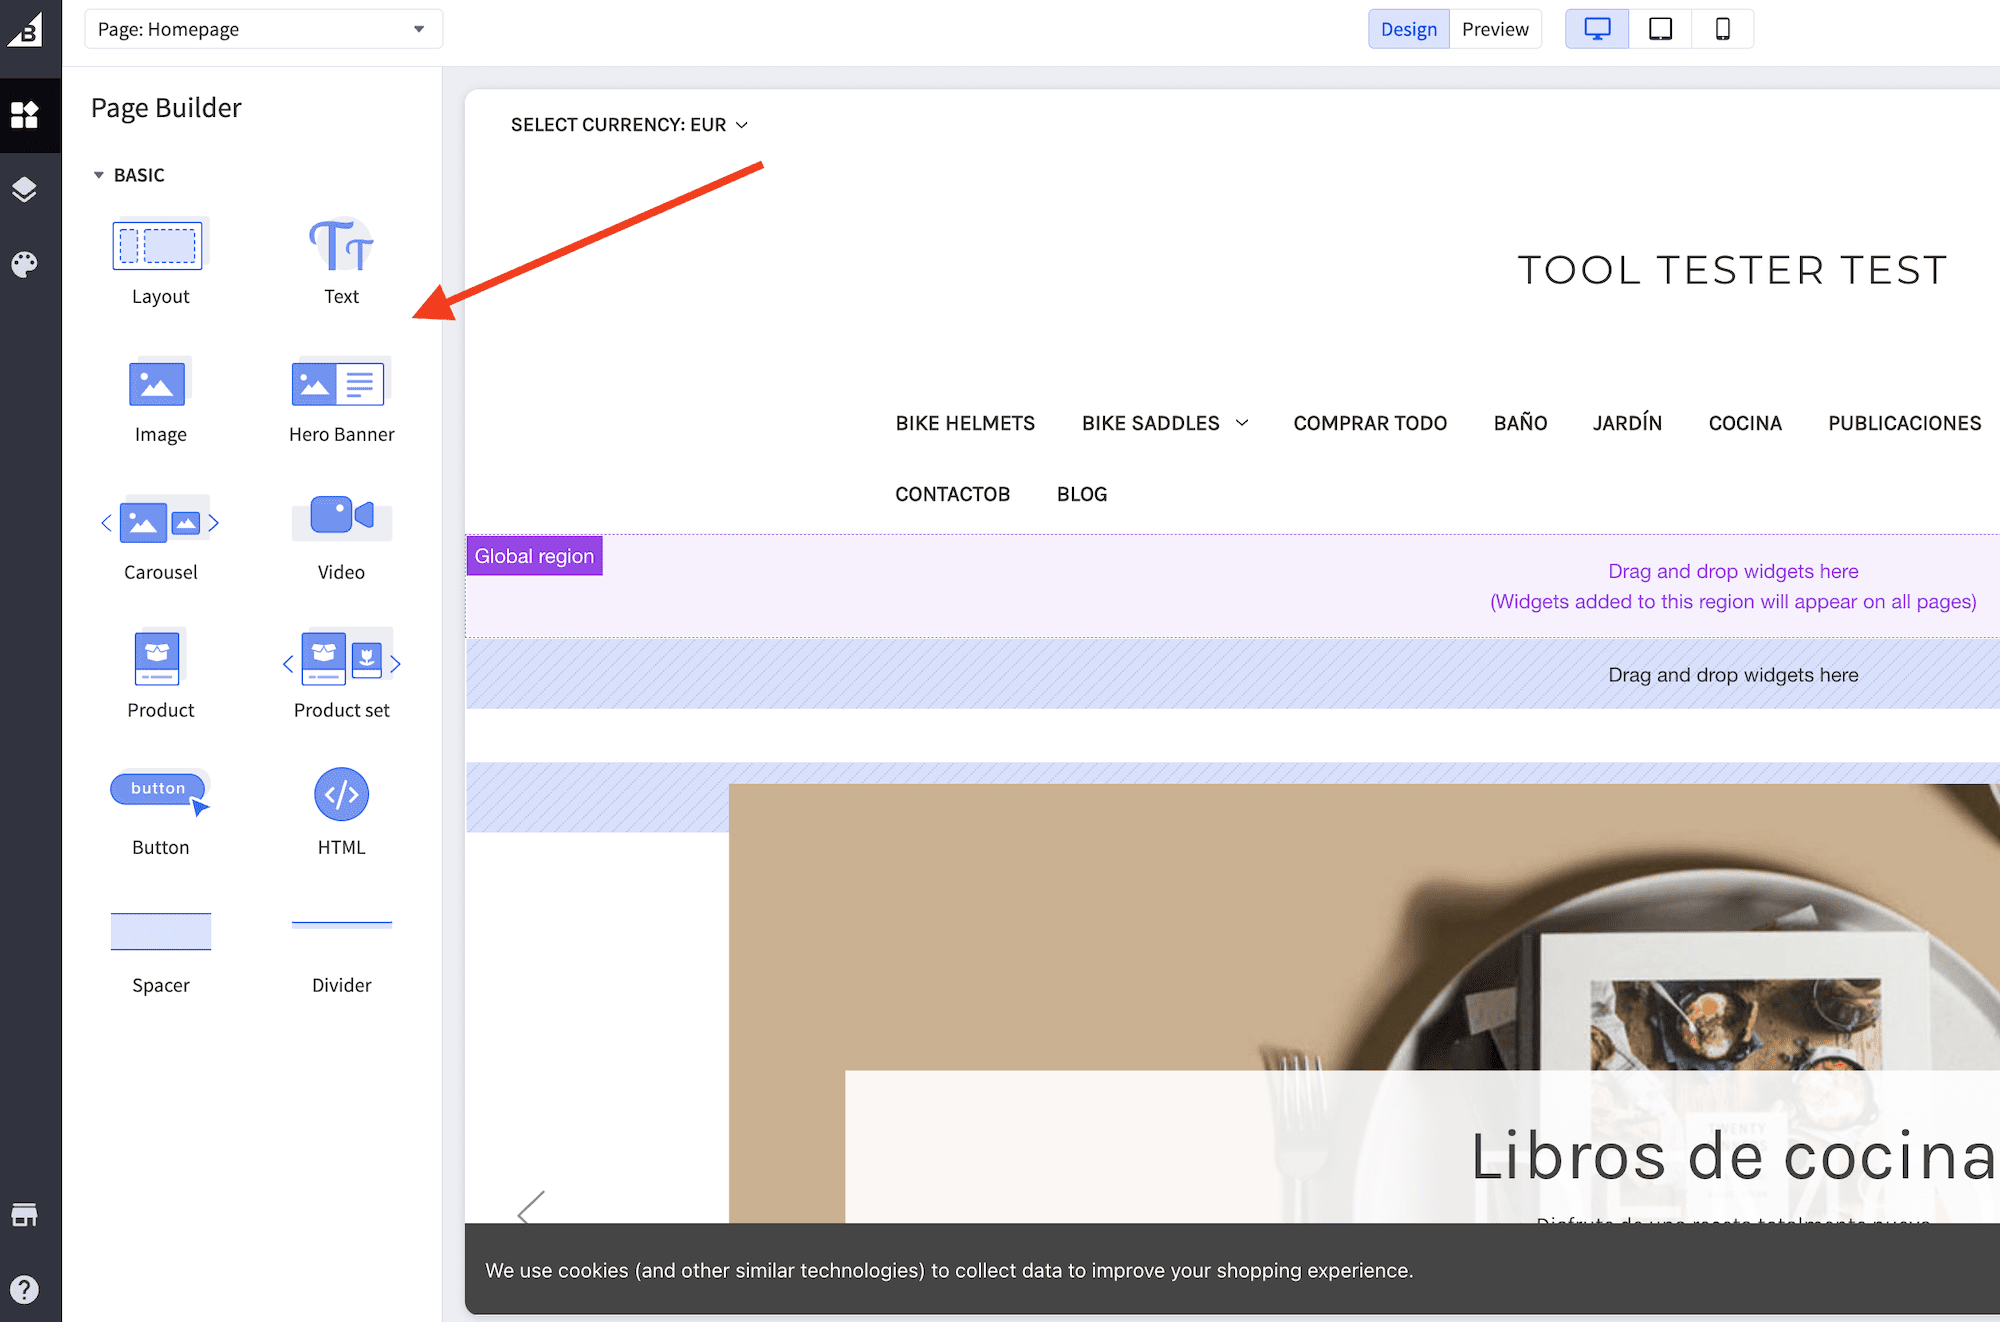Click the Libros de cocina heading
This screenshot has width=2000, height=1322.
[x=1732, y=1156]
